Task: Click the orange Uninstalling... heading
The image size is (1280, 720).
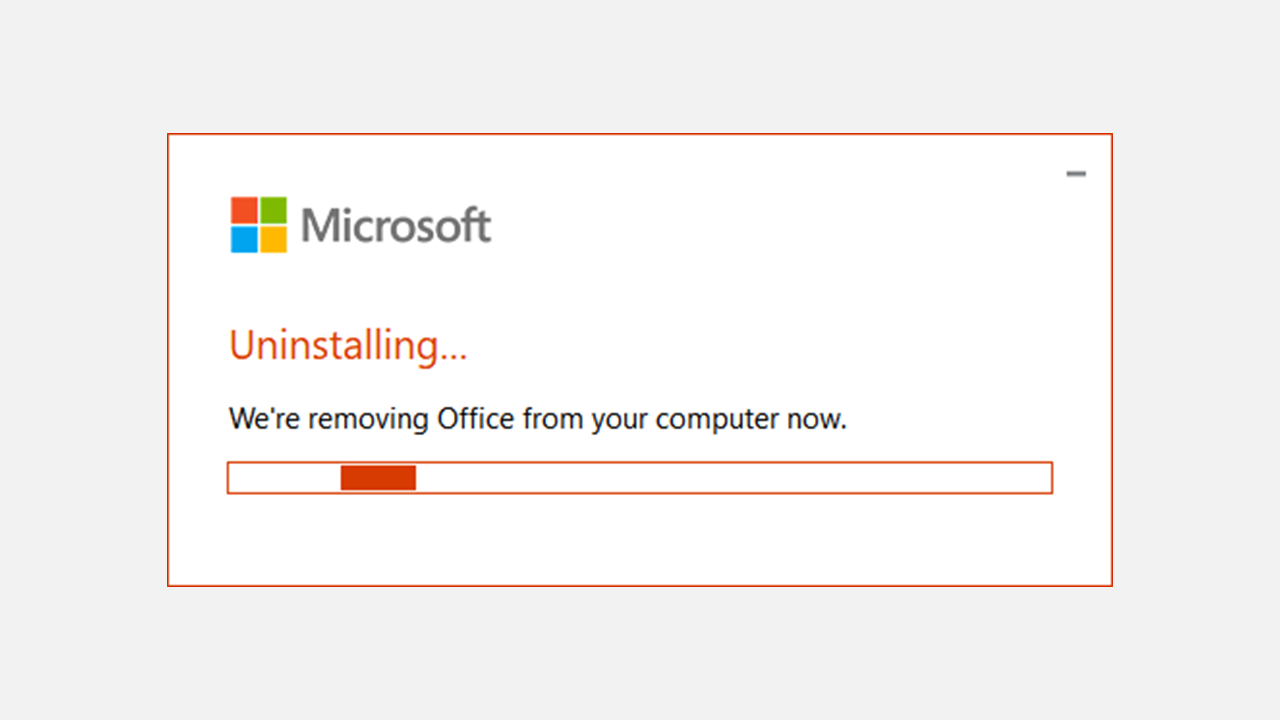Action: [x=348, y=345]
